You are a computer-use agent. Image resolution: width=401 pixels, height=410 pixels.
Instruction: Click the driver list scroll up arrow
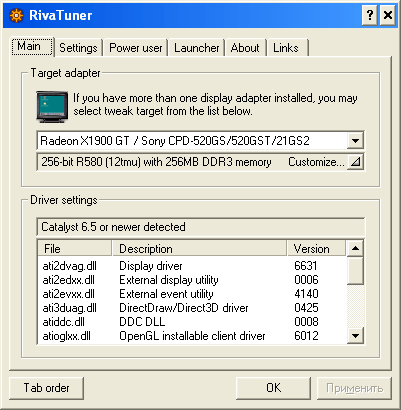pos(355,248)
